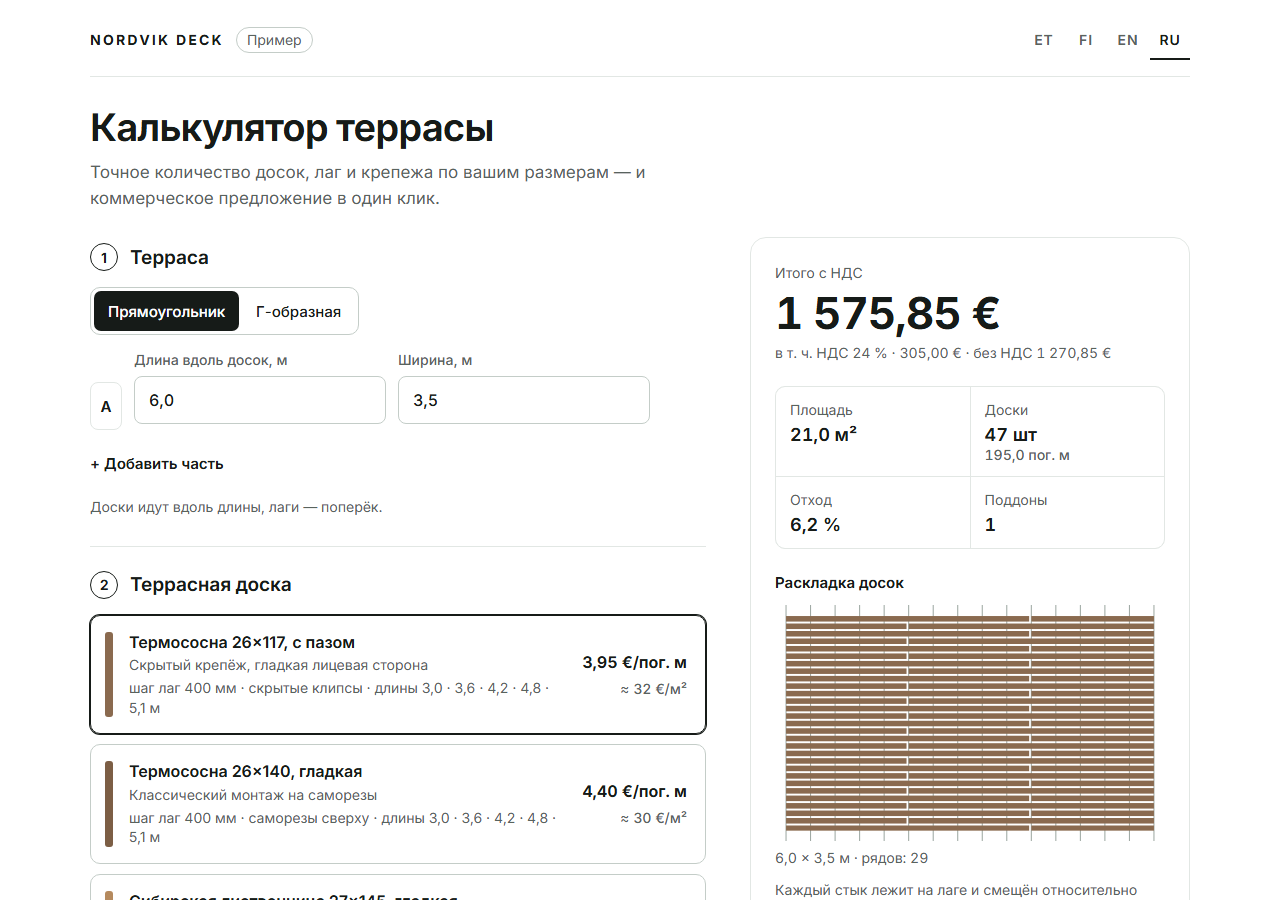This screenshot has width=1280, height=900.
Task: Click the Итого с НДС label
Action: 819,273
